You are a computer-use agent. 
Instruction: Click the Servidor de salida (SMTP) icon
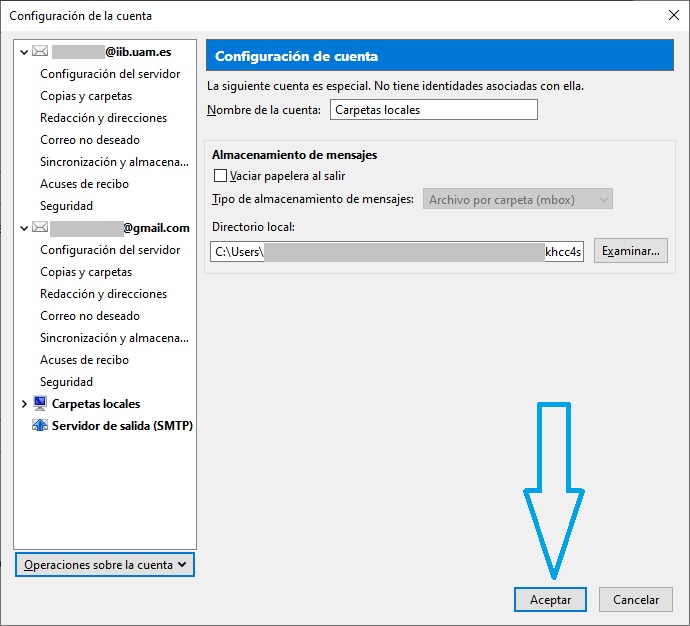pyautogui.click(x=40, y=426)
